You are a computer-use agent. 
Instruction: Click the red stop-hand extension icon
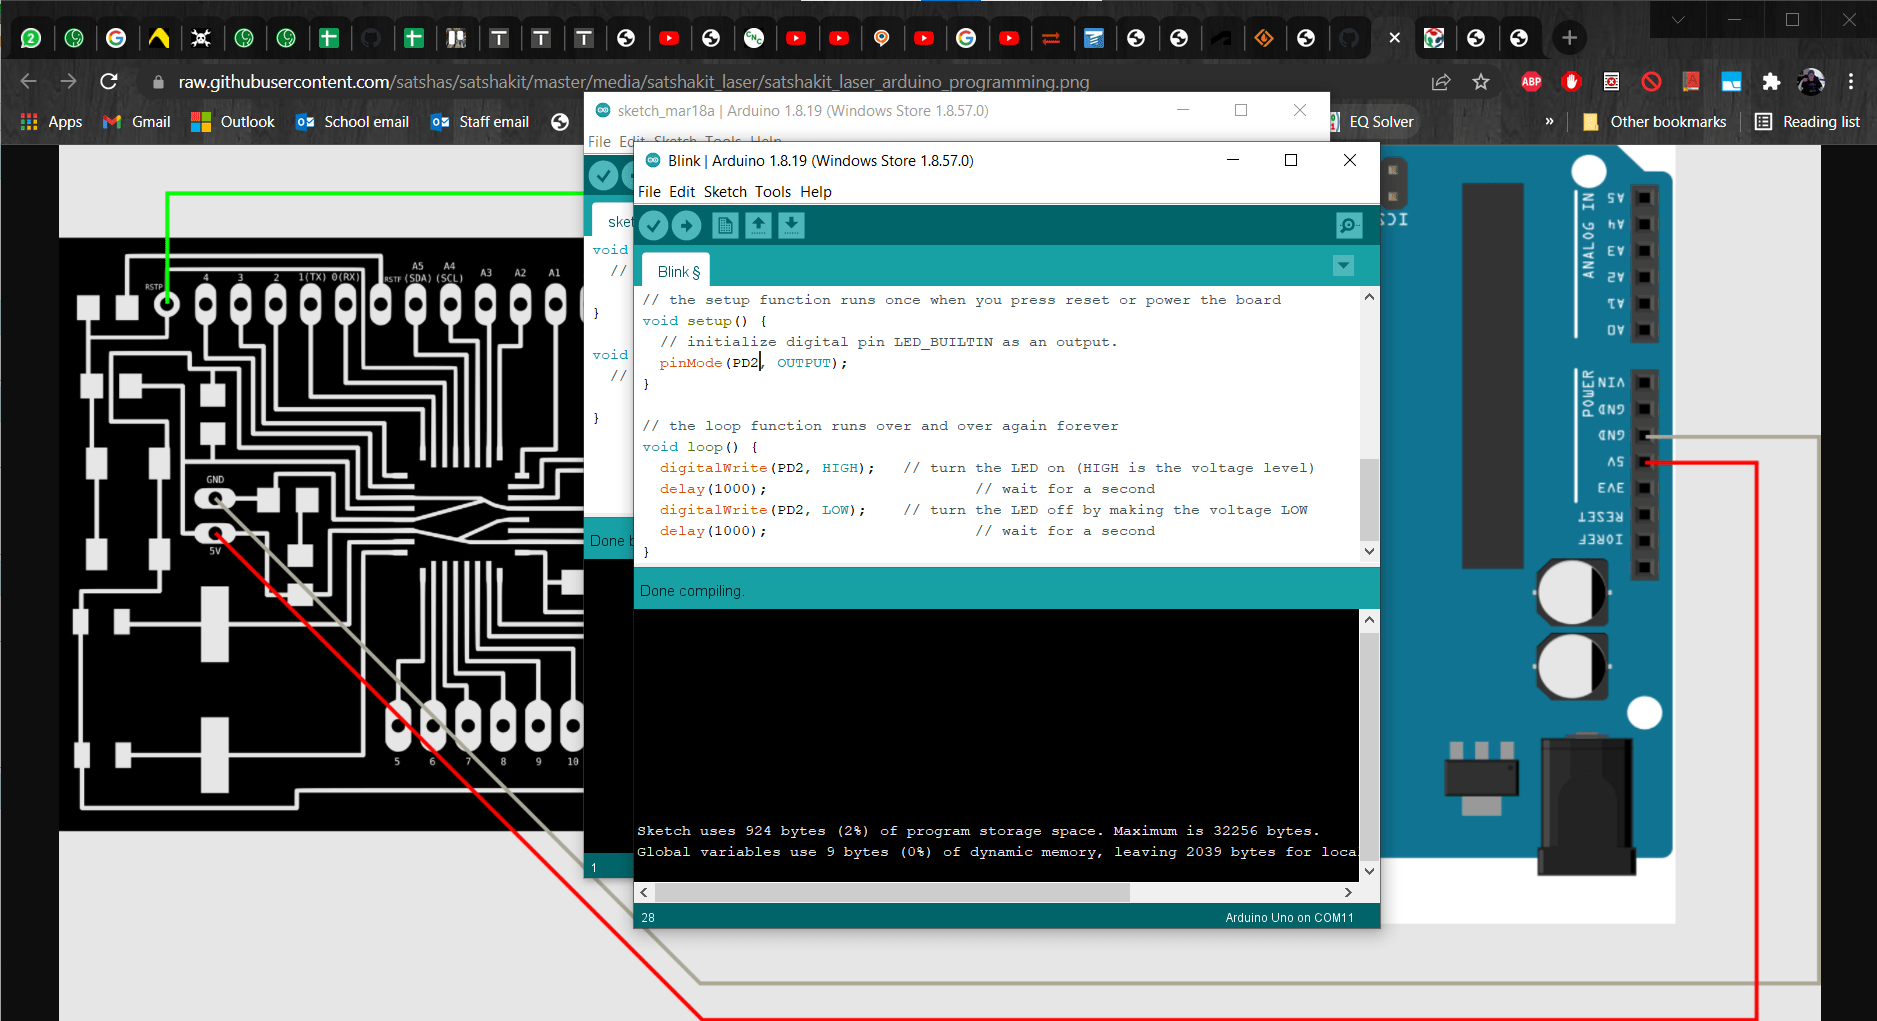click(x=1571, y=82)
